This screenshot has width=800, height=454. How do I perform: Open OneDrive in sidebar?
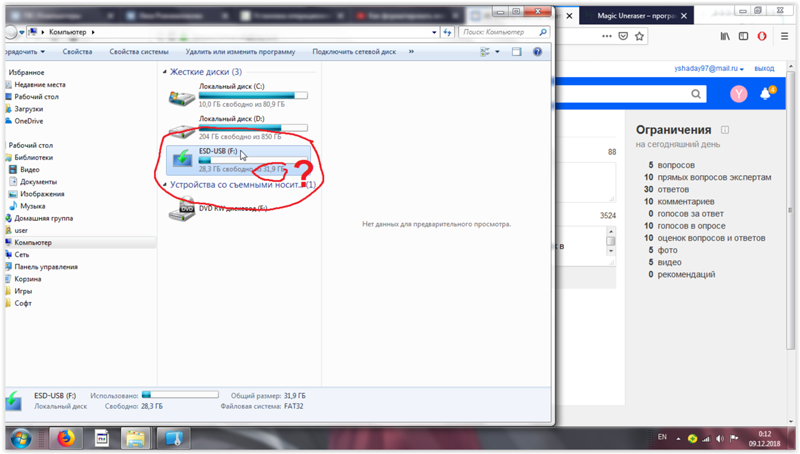pos(29,121)
